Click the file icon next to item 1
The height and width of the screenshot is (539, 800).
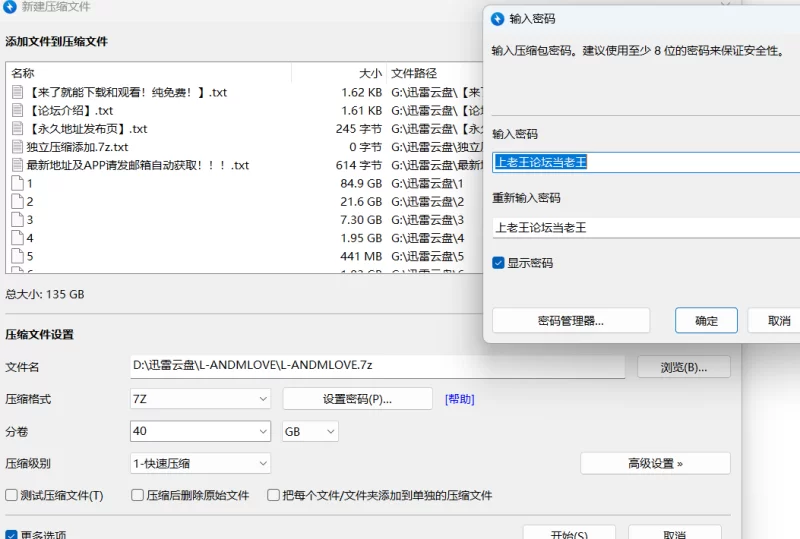click(17, 183)
